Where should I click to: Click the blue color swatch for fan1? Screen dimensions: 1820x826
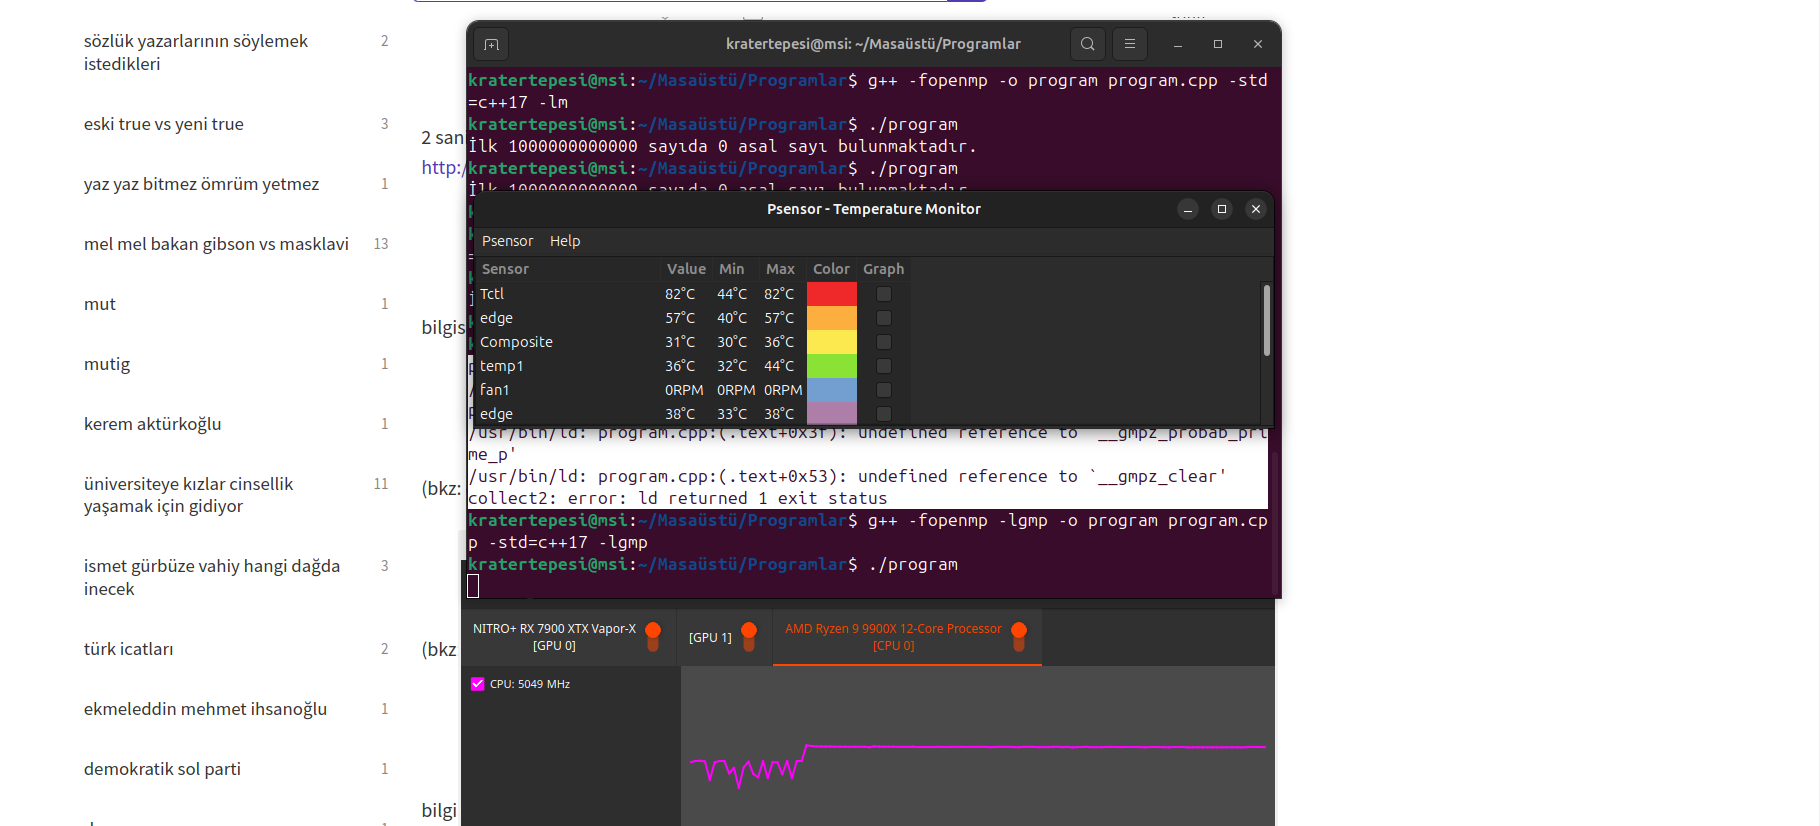tap(832, 390)
